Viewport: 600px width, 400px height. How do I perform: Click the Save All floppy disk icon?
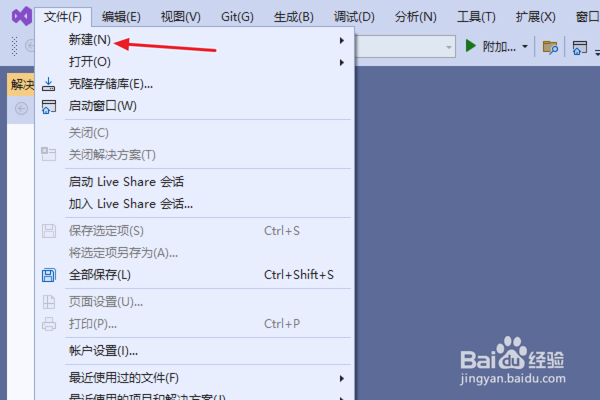click(x=49, y=275)
